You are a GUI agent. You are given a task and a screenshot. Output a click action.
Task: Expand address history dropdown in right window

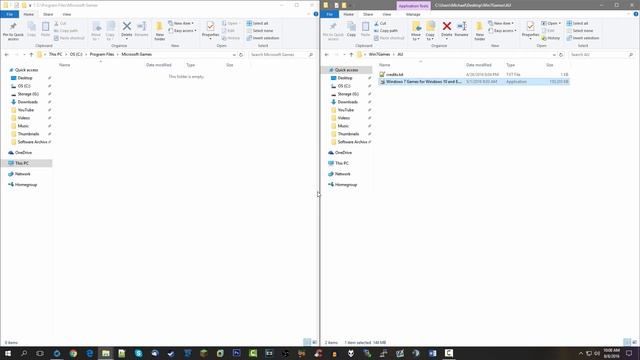point(554,54)
